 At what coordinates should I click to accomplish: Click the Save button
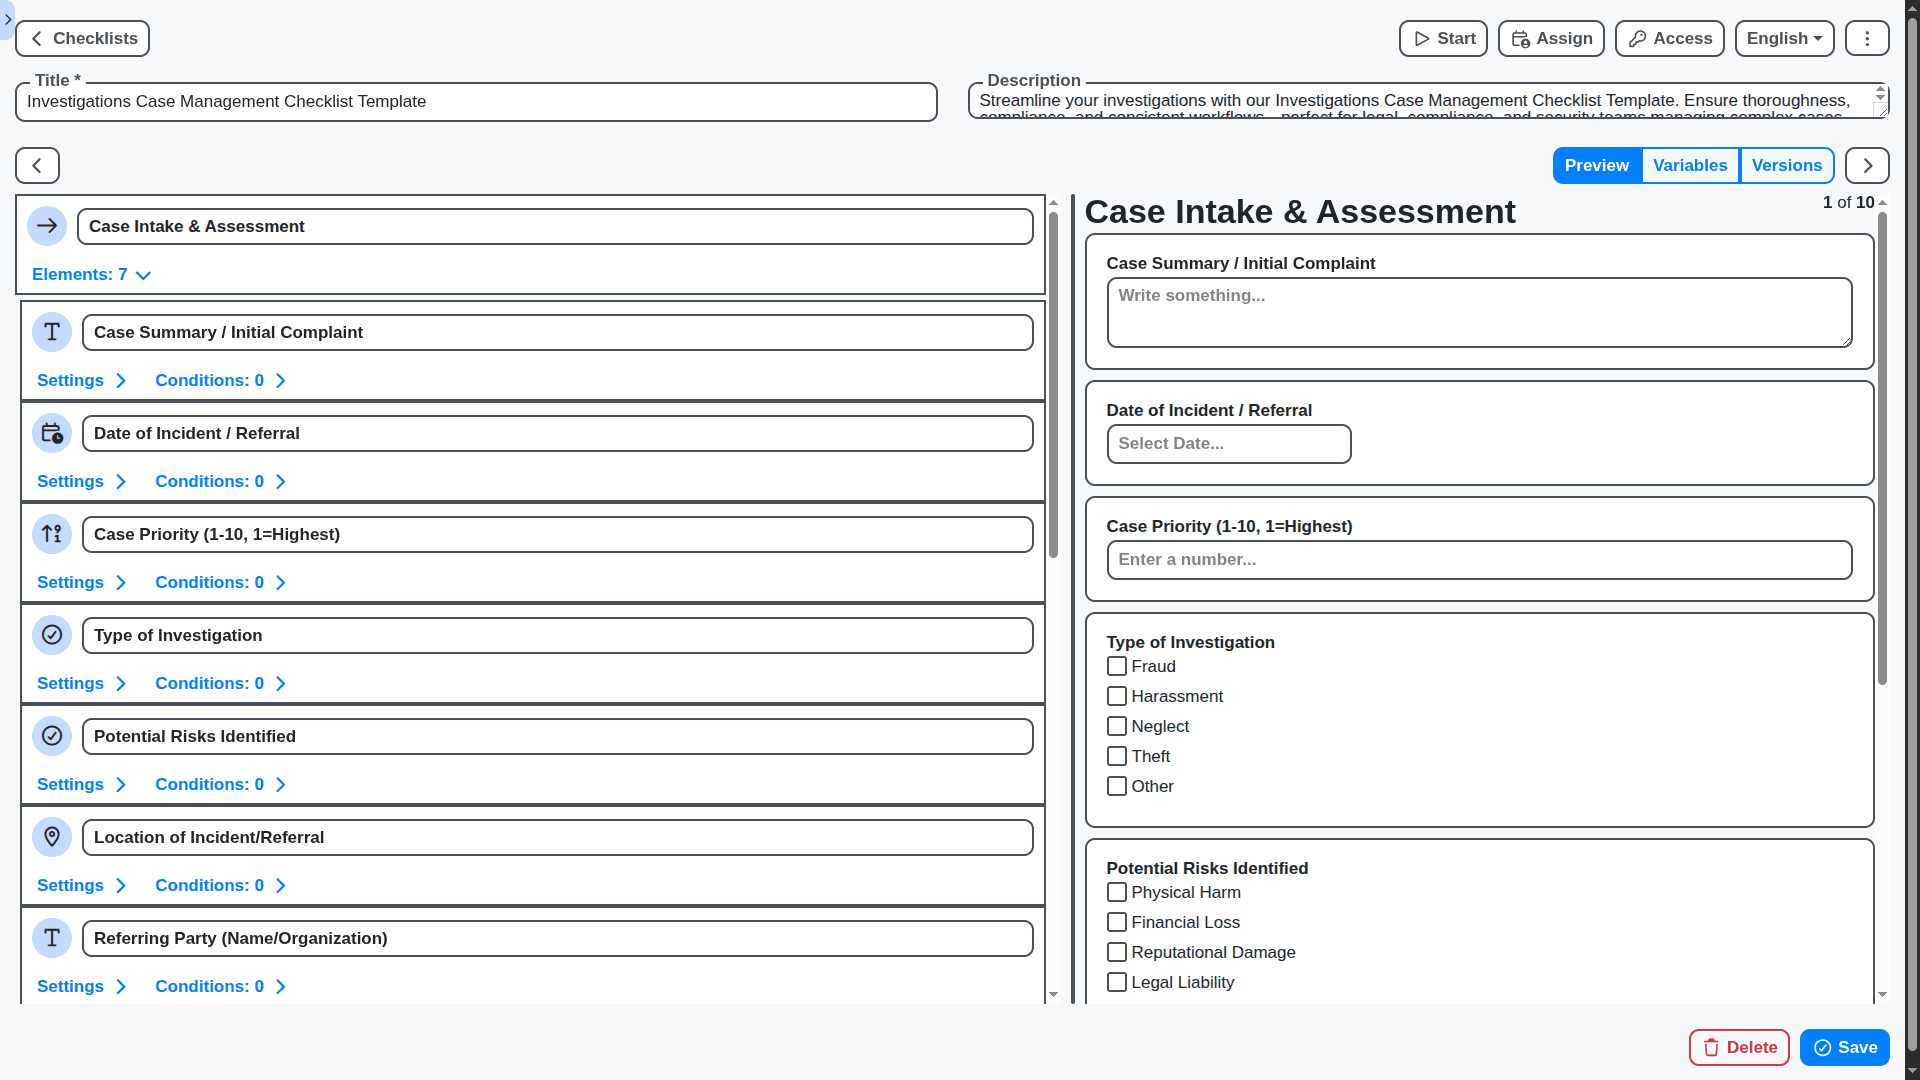click(x=1844, y=1047)
